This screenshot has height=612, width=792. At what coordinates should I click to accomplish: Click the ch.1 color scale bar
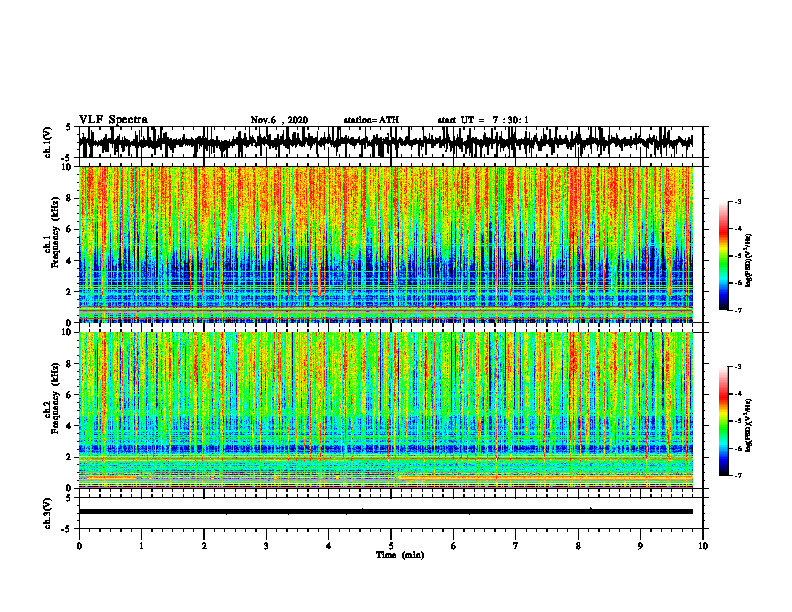pyautogui.click(x=723, y=255)
